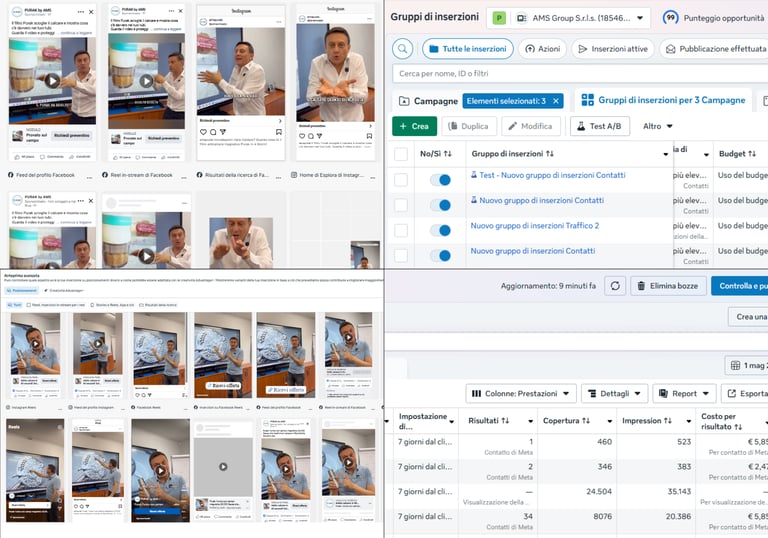Sort the Copertura column arrows
Image resolution: width=768 pixels, height=538 pixels.
(586, 421)
